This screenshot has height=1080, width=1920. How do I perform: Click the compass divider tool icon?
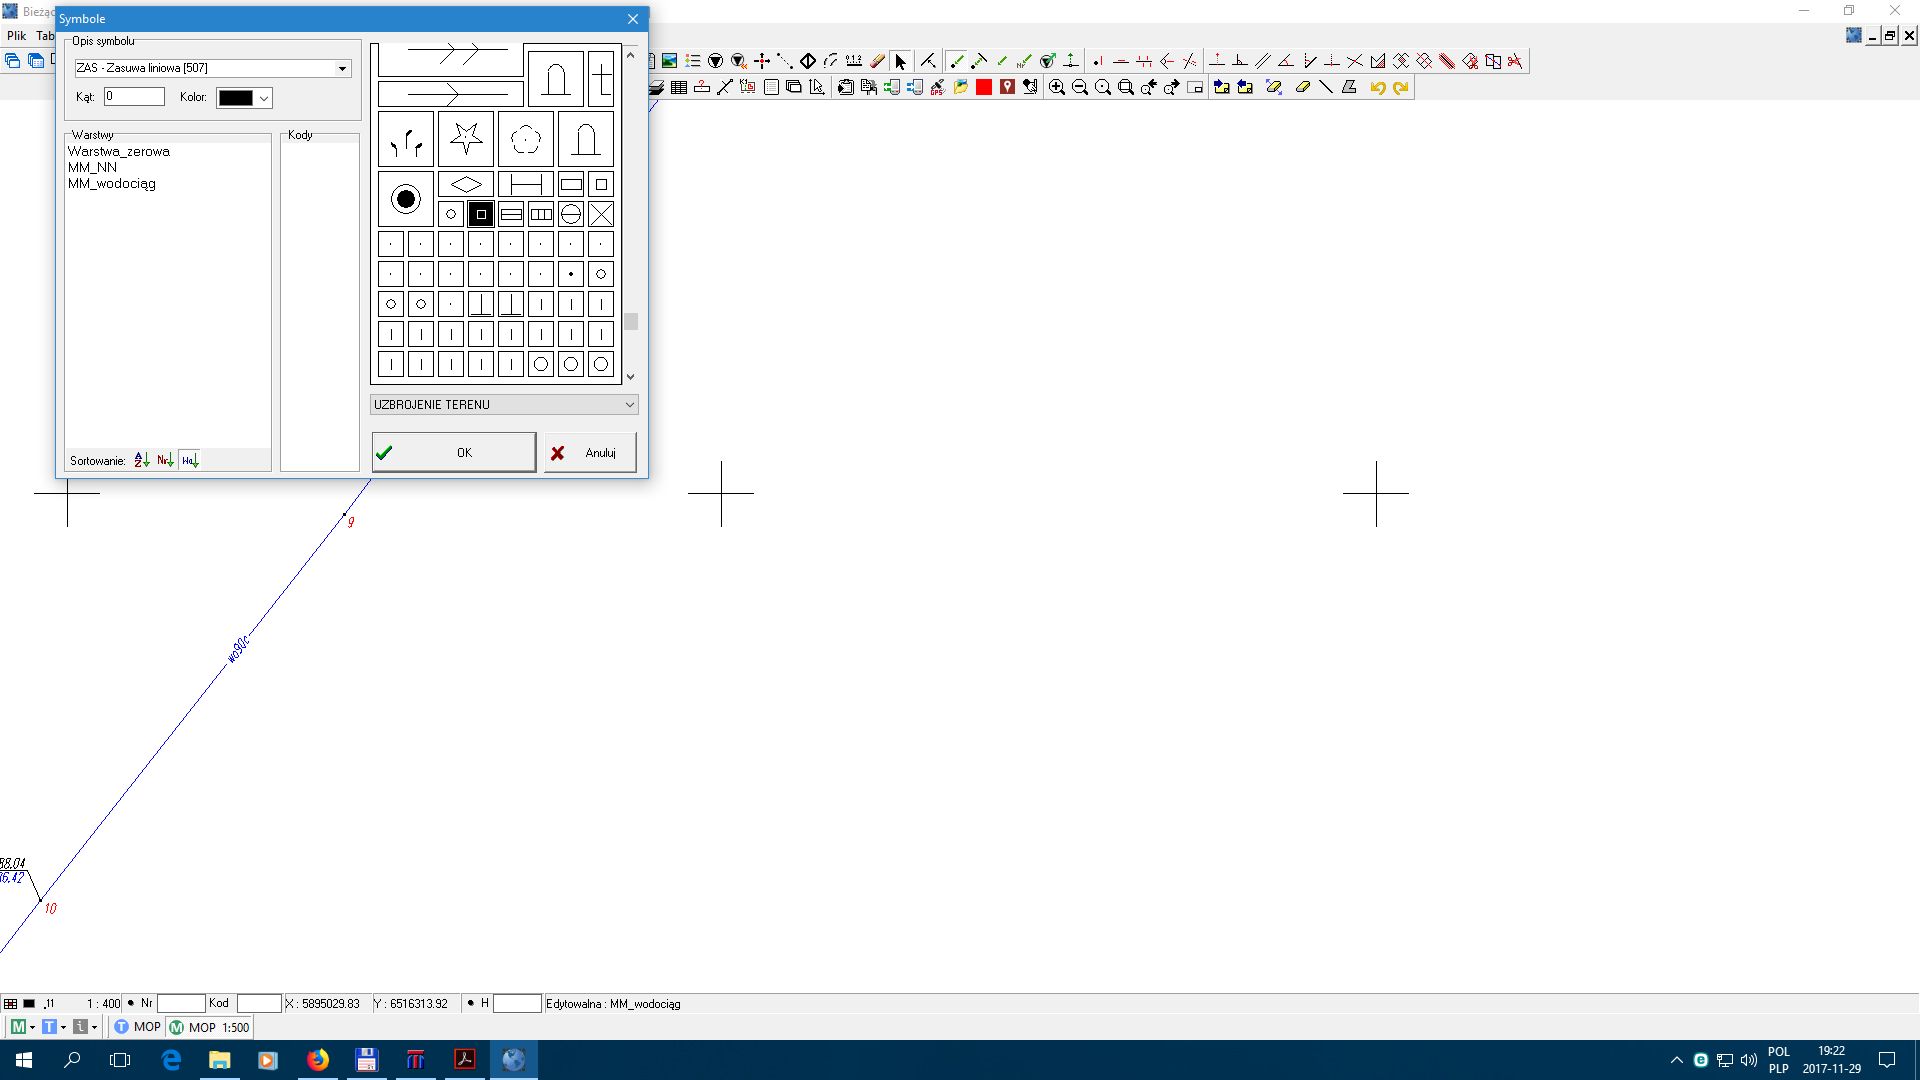pyautogui.click(x=929, y=61)
